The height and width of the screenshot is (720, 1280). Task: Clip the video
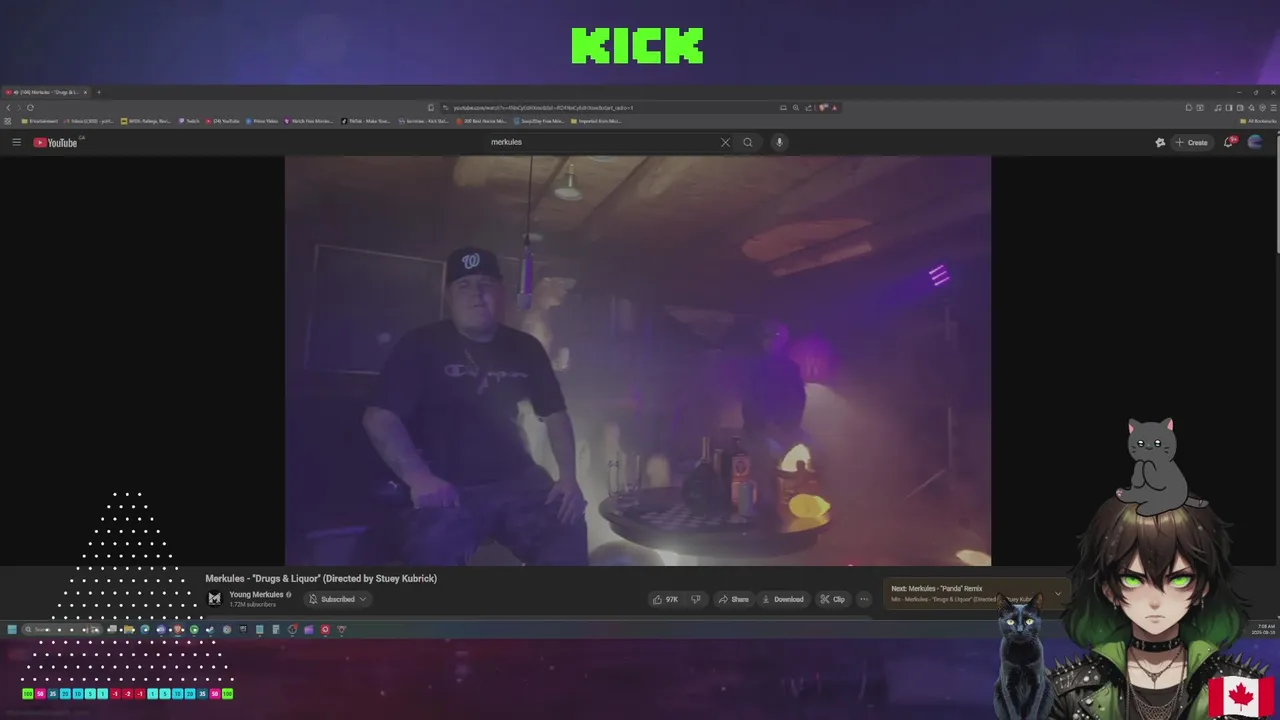(833, 599)
